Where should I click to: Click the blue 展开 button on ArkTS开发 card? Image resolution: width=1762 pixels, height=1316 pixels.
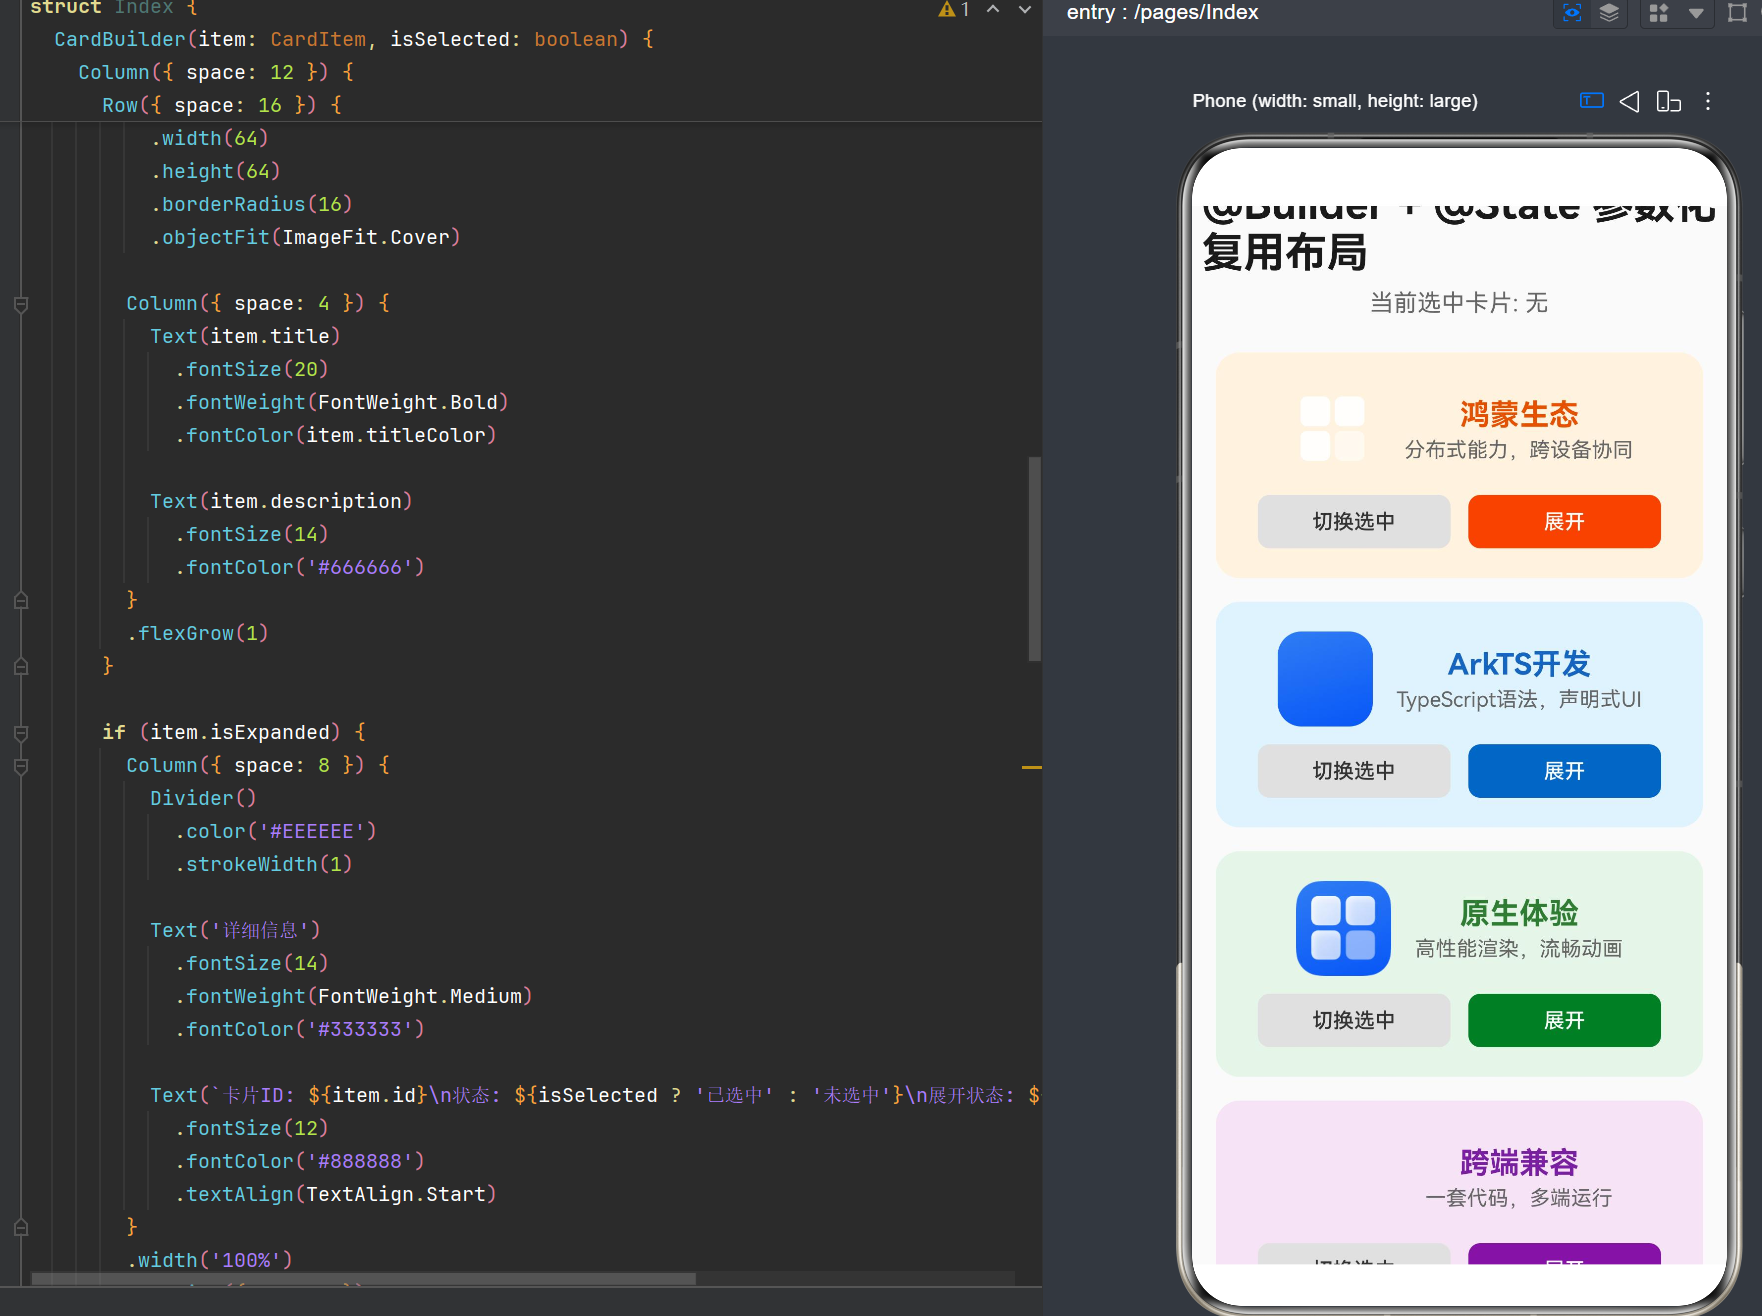pos(1564,771)
